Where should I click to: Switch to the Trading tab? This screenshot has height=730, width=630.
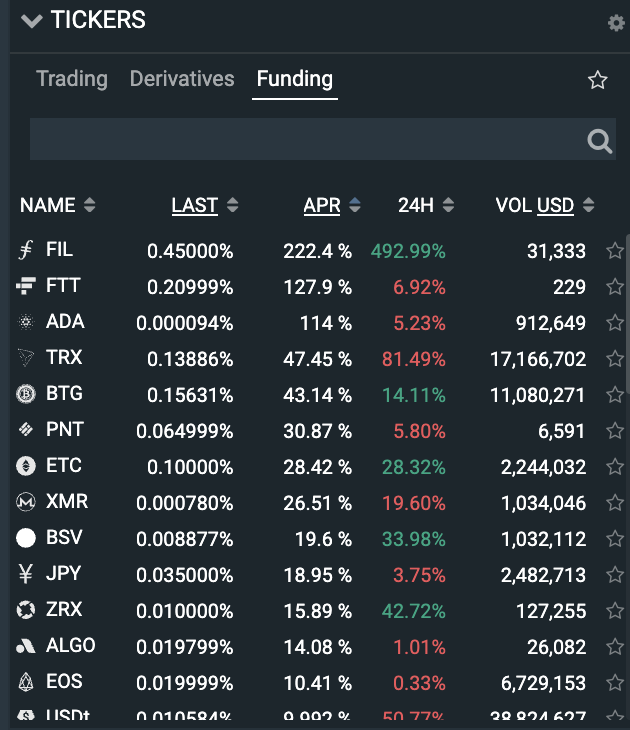tap(72, 79)
